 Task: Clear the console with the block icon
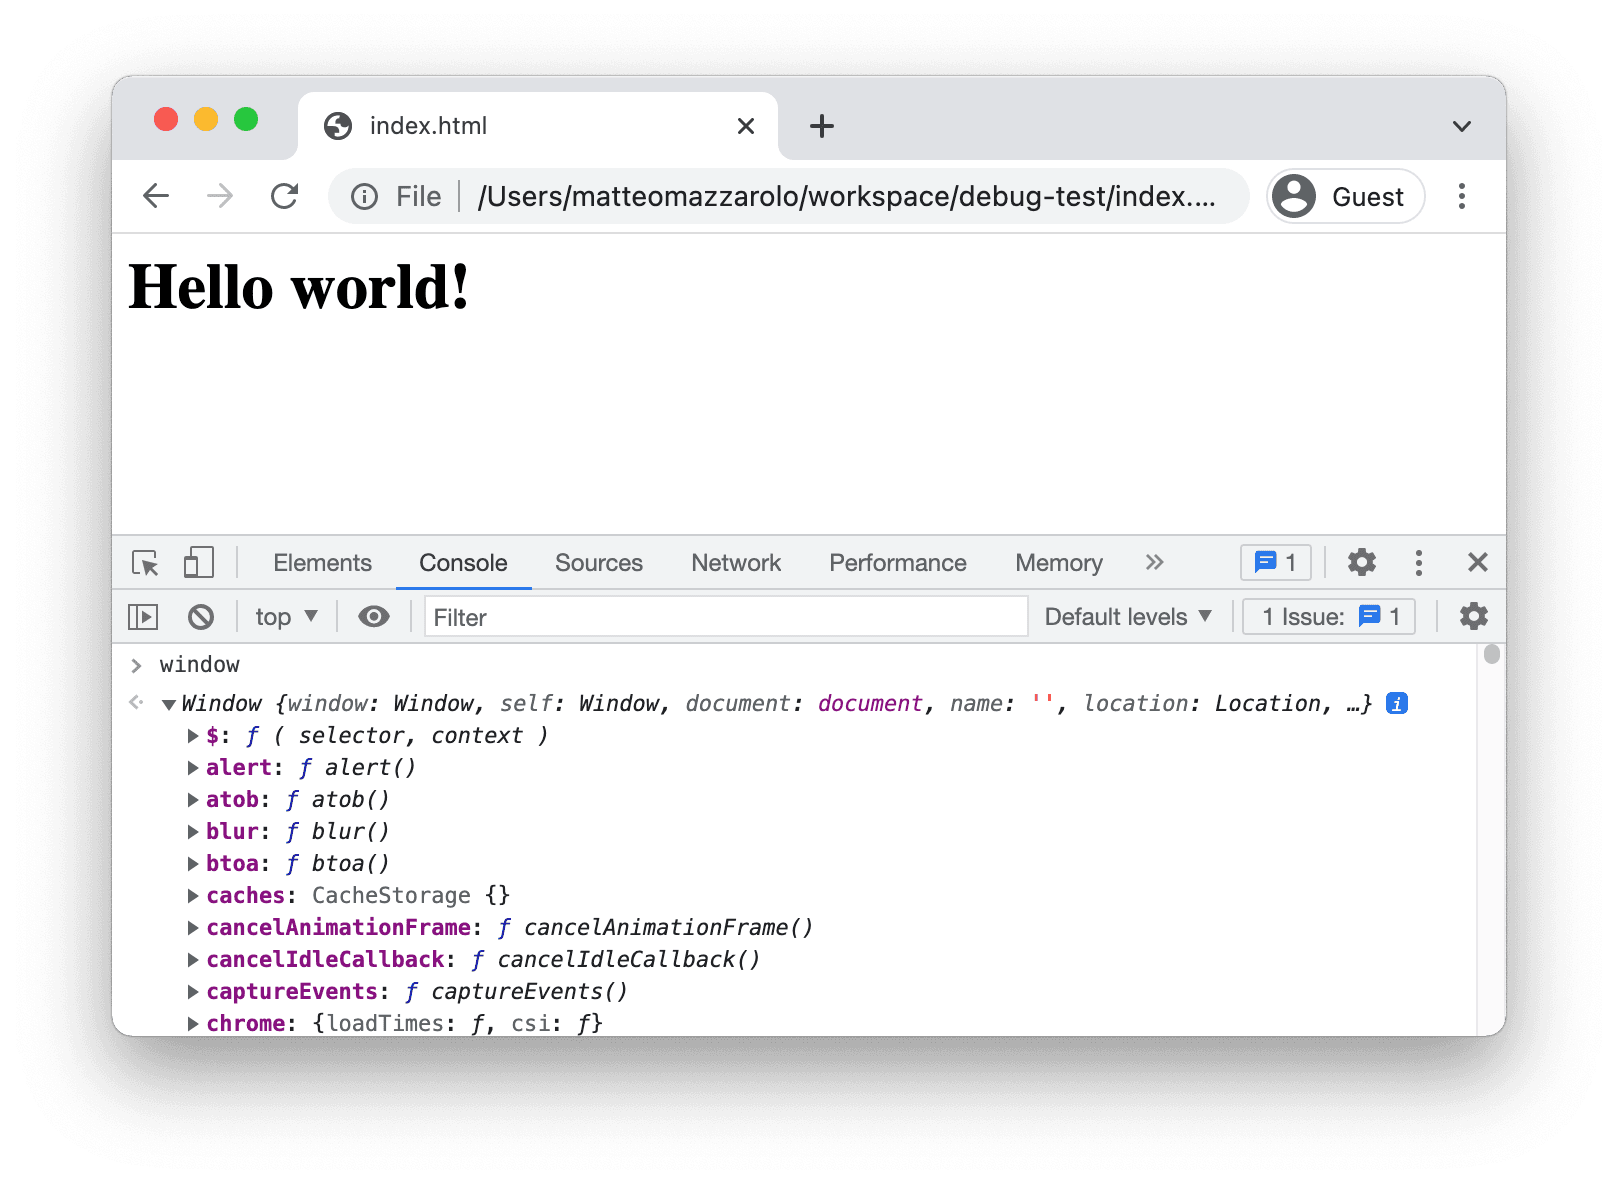(201, 617)
